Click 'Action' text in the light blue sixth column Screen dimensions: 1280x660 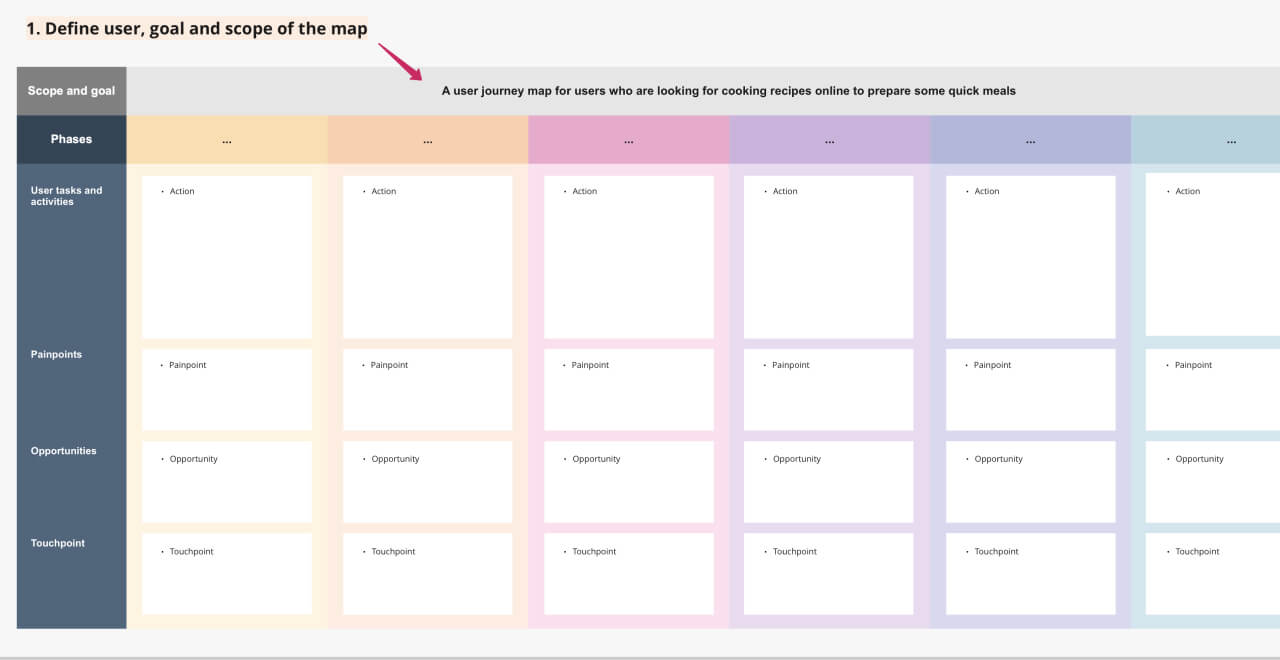click(x=1188, y=191)
